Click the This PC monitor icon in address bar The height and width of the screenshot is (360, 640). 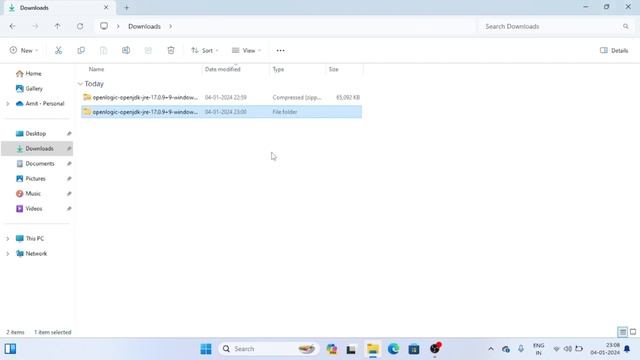tap(104, 26)
